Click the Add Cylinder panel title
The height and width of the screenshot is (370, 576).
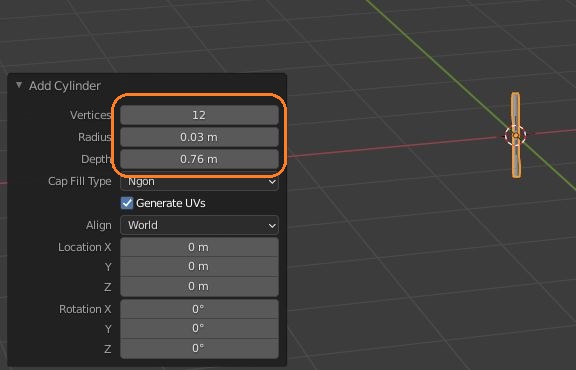pyautogui.click(x=65, y=86)
